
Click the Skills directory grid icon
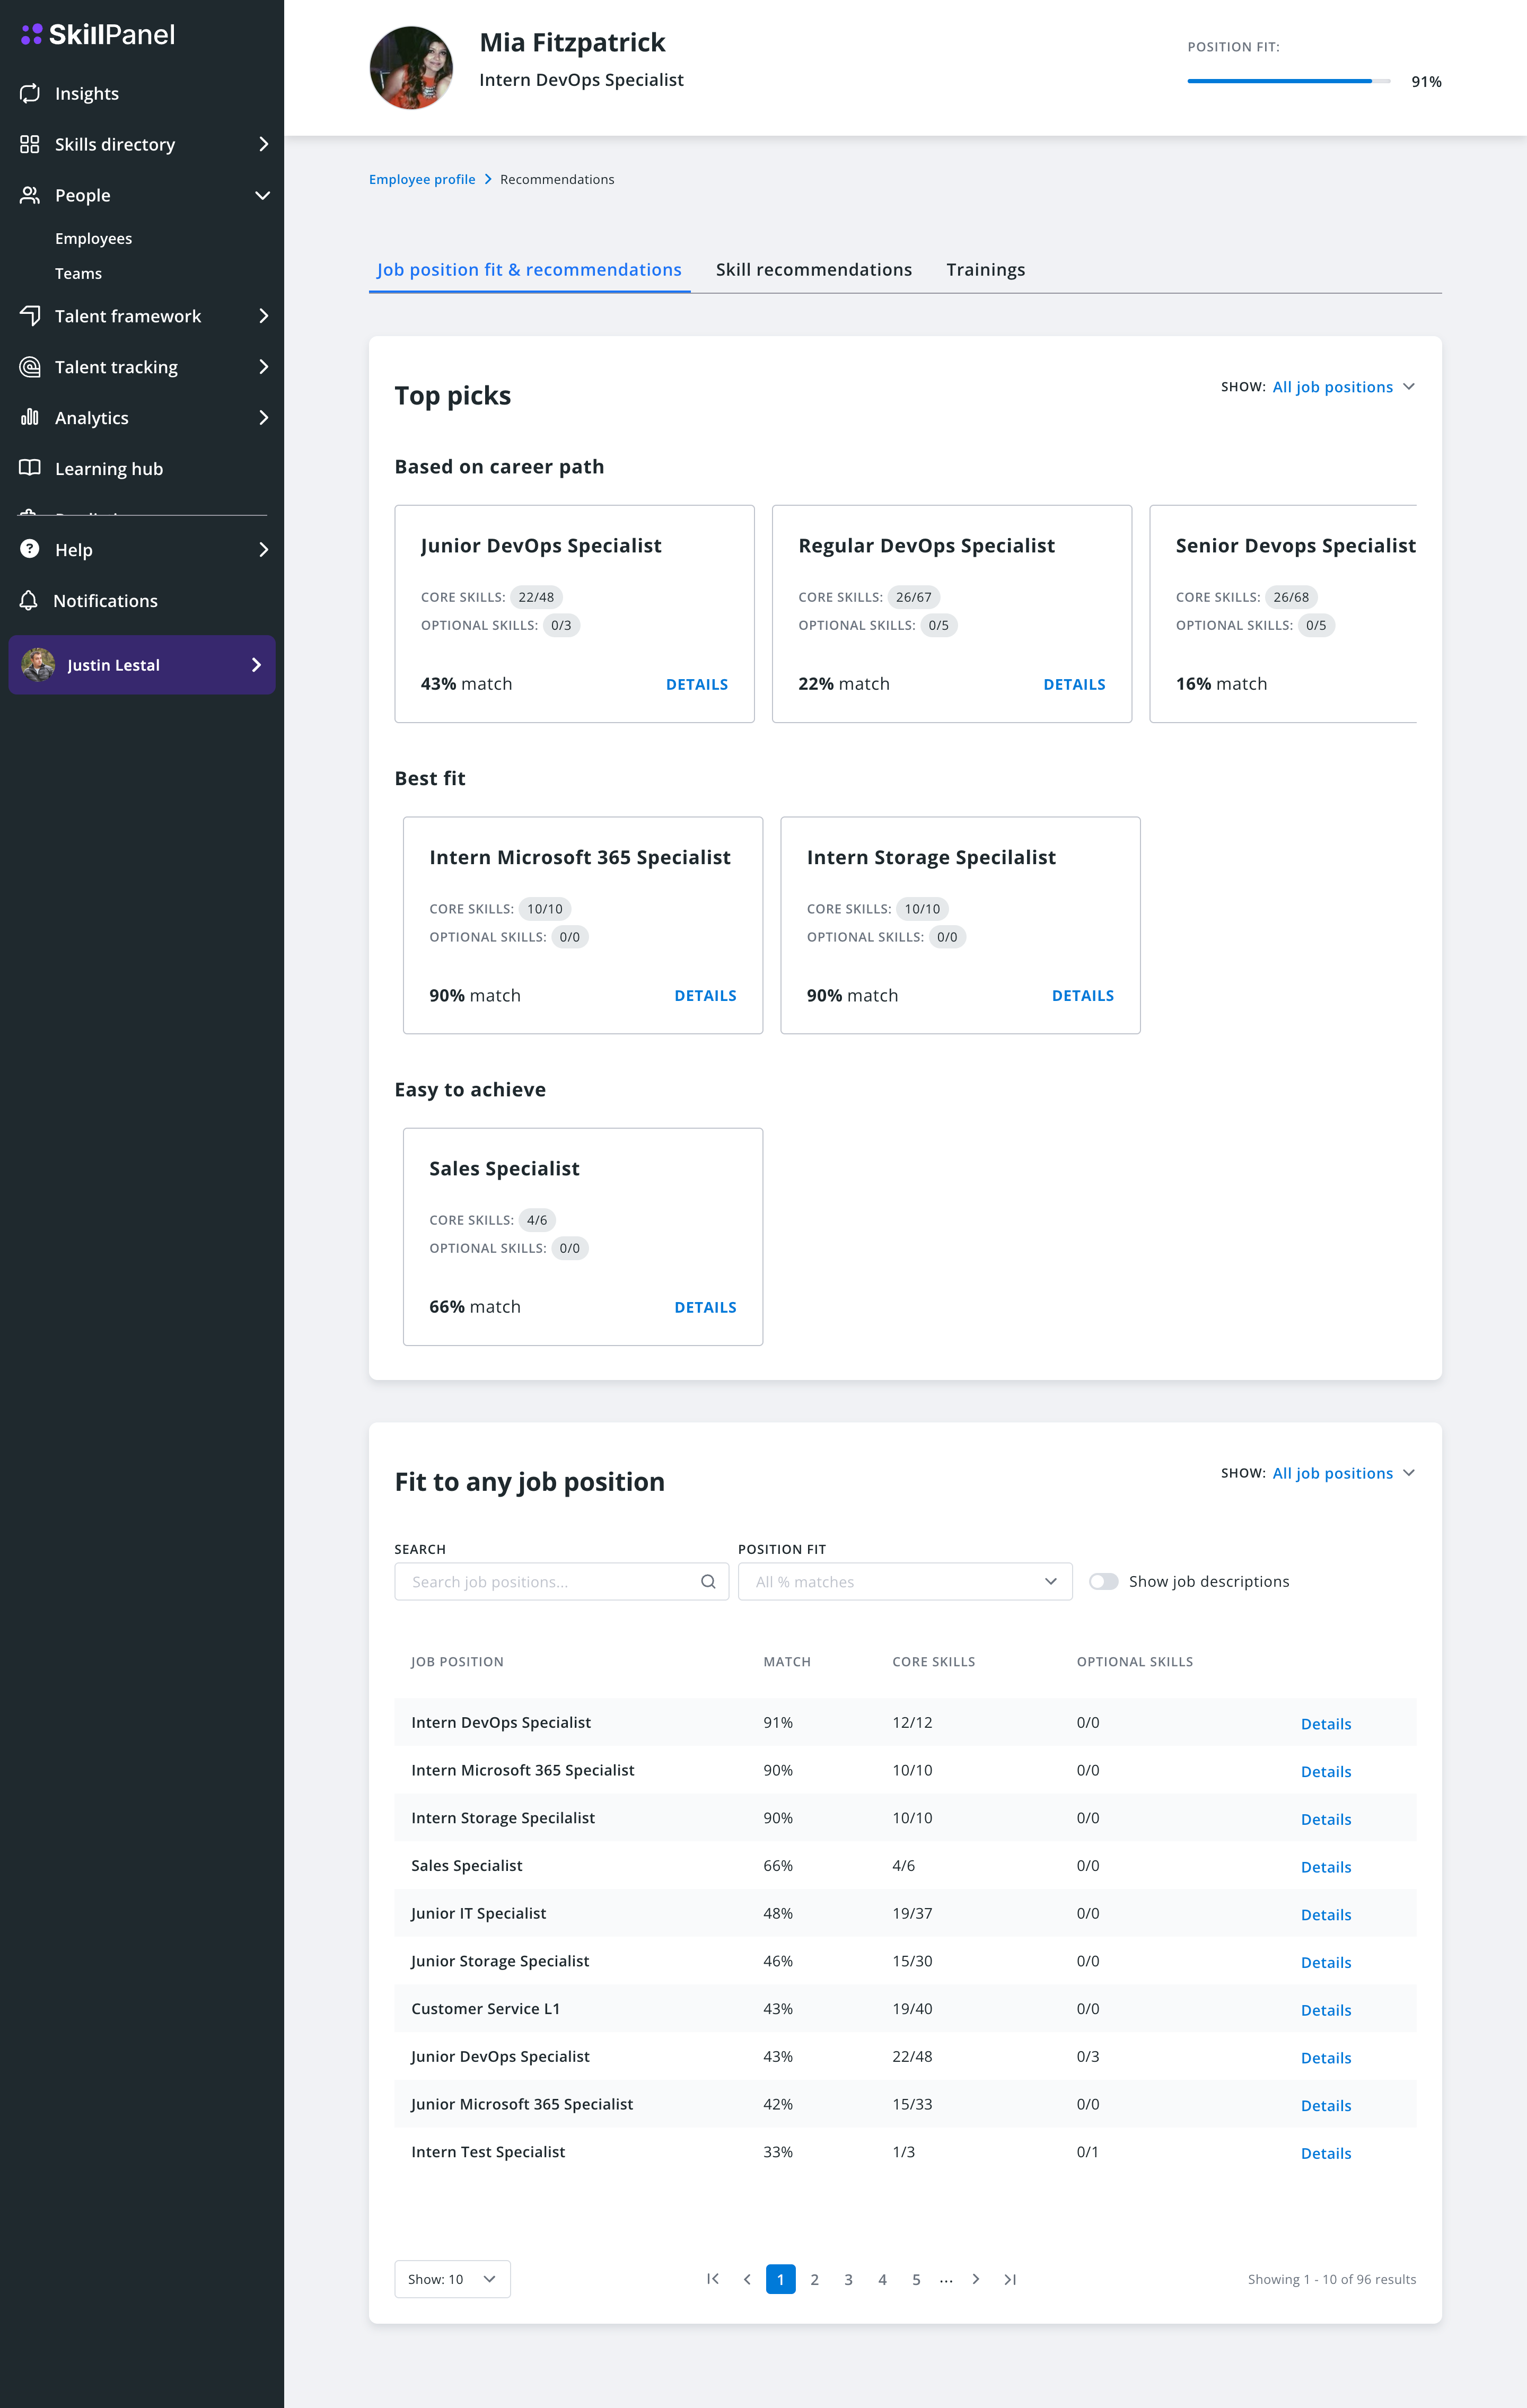(30, 144)
